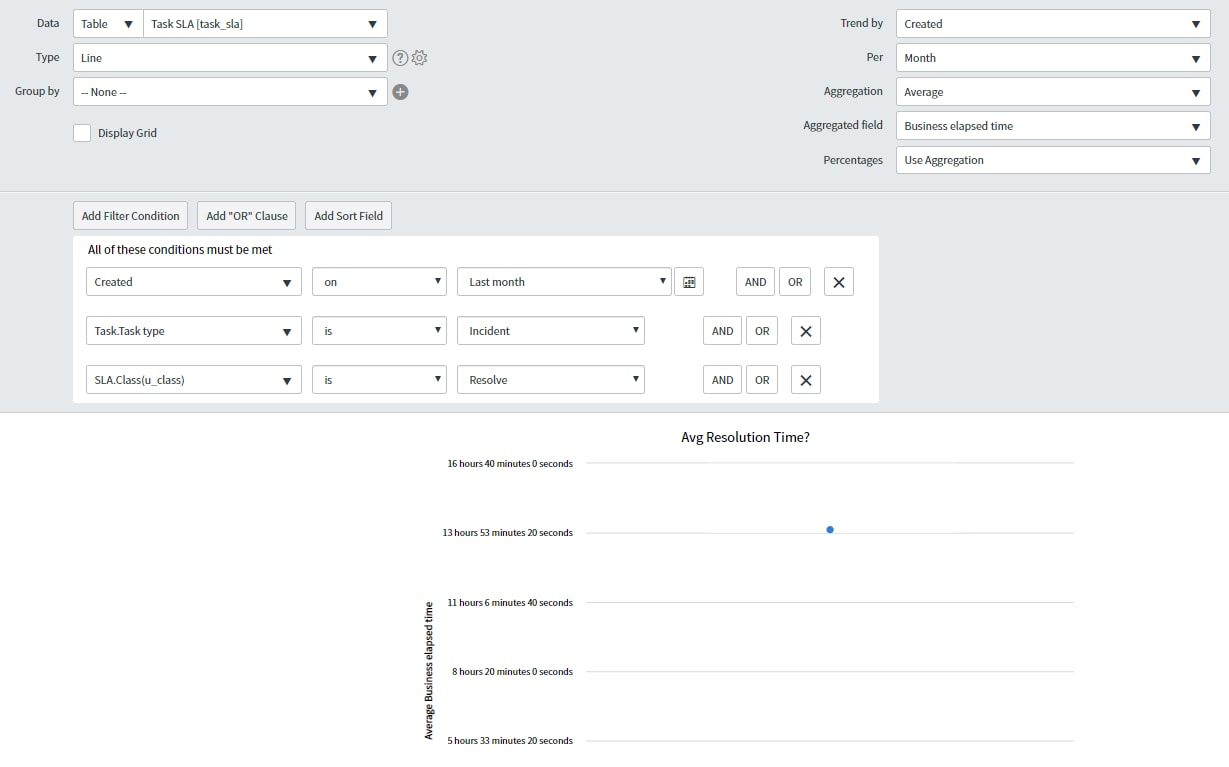Click OR in the SLA.Class row
Viewport: 1229px width, 767px height.
pyautogui.click(x=762, y=380)
